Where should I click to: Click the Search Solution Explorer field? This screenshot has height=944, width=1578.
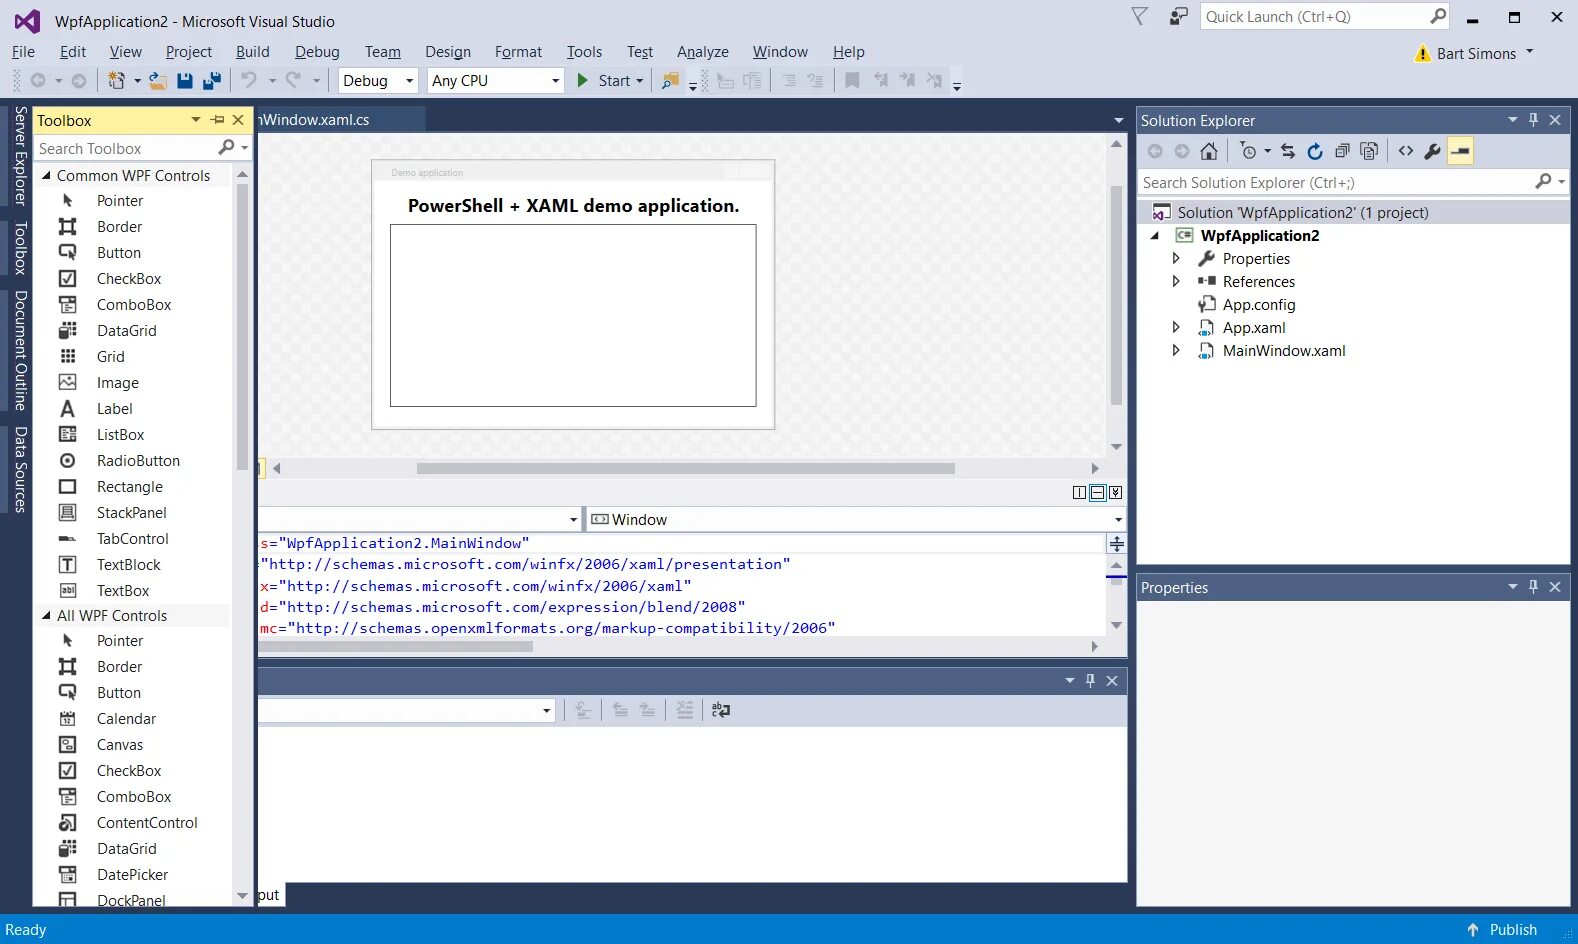[x=1338, y=182]
